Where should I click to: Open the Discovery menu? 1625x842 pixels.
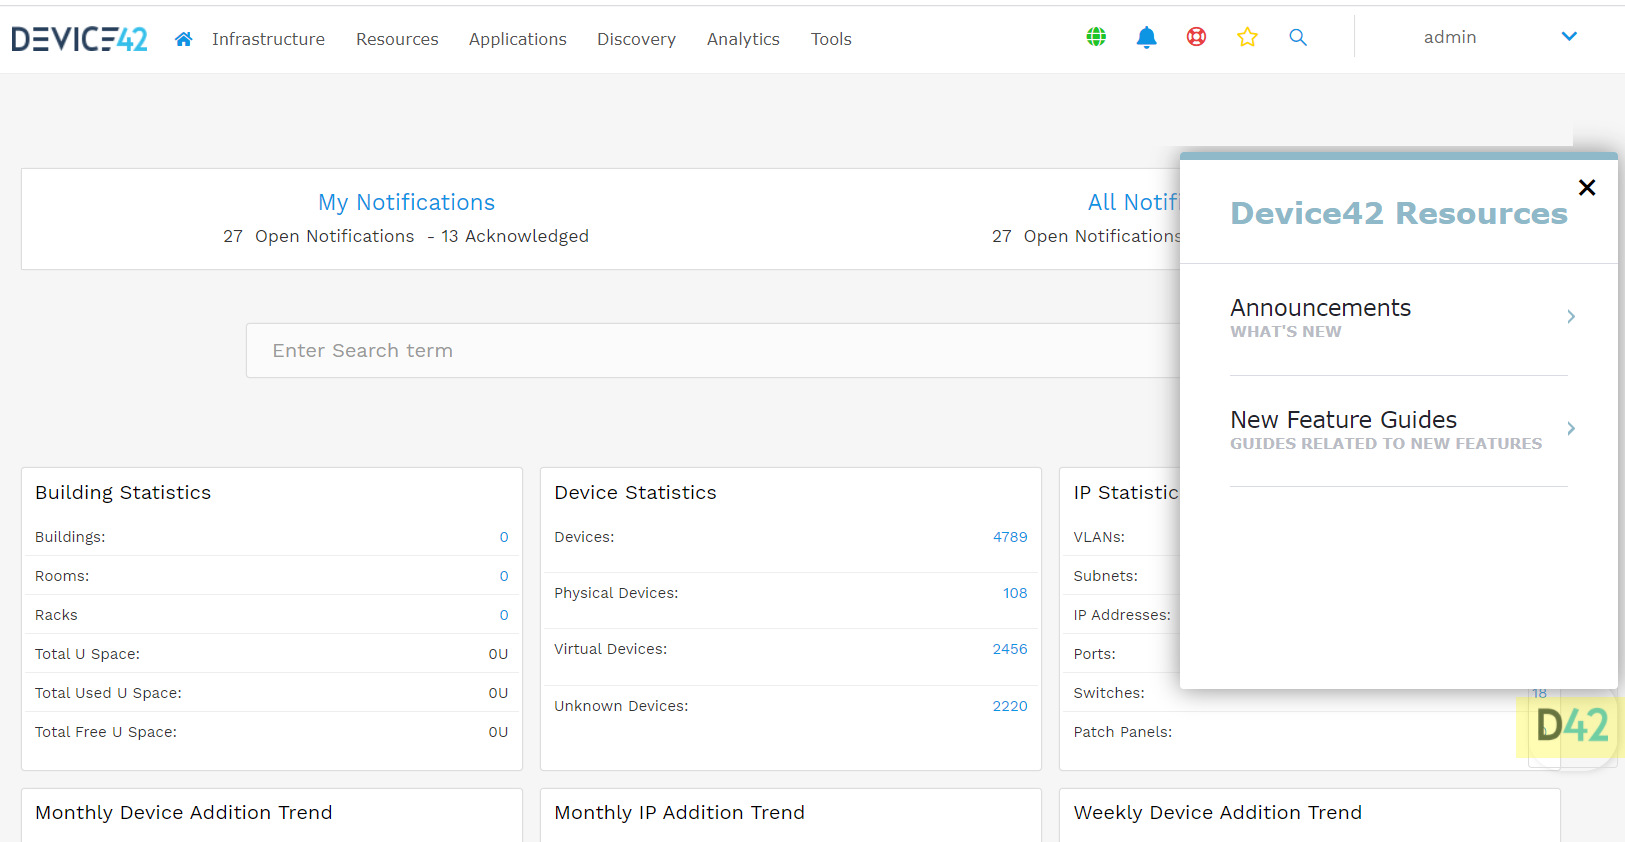click(636, 39)
